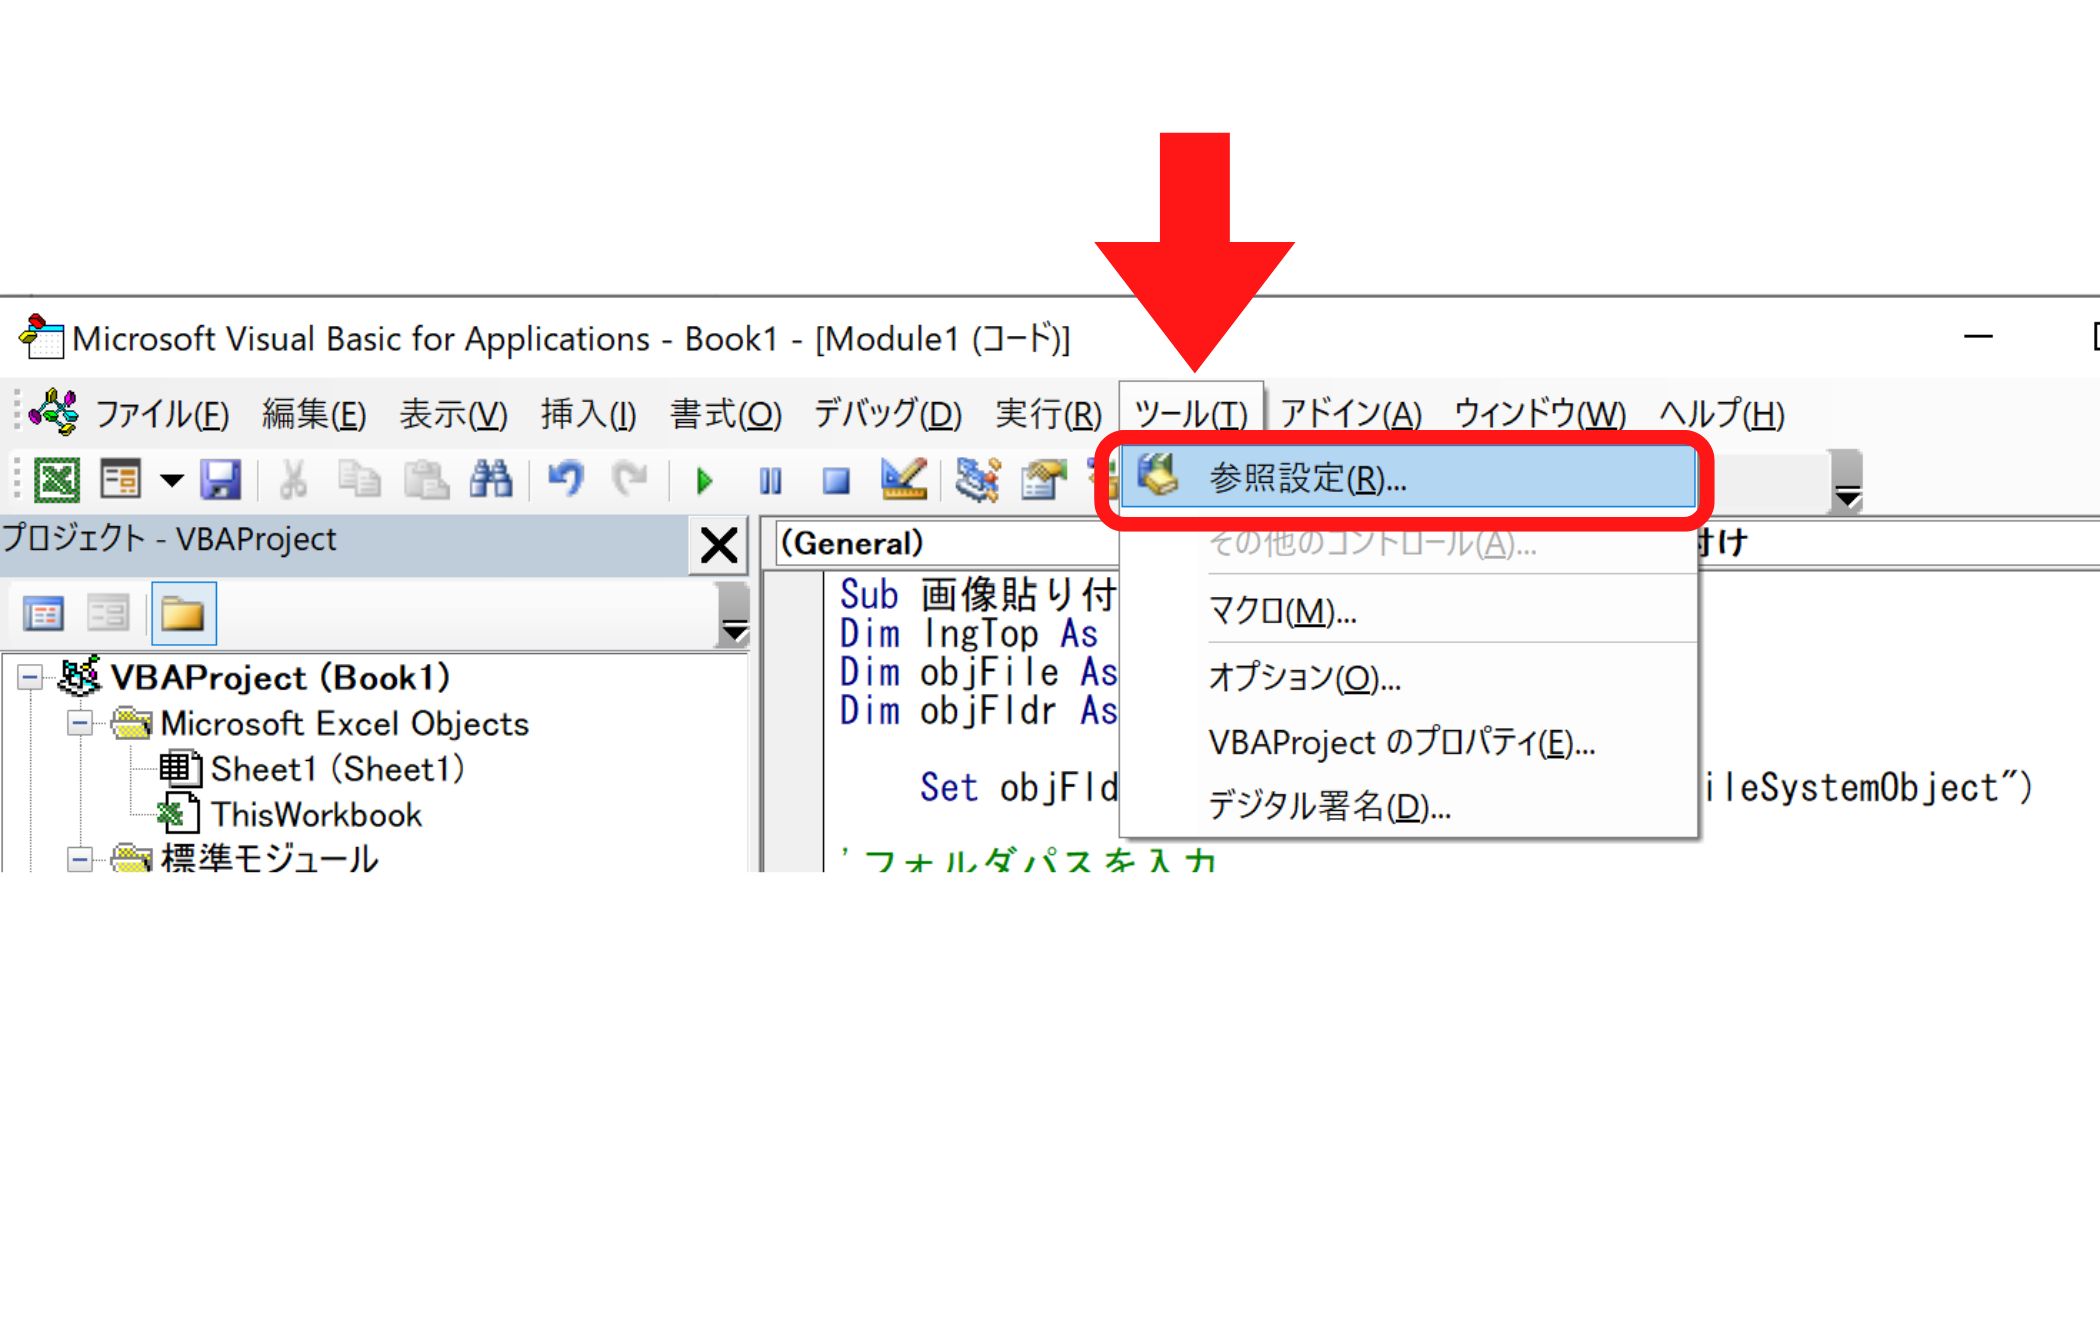Click code line 'Dim lngTop As'
The height and width of the screenshot is (1326, 2100).
pos(969,633)
